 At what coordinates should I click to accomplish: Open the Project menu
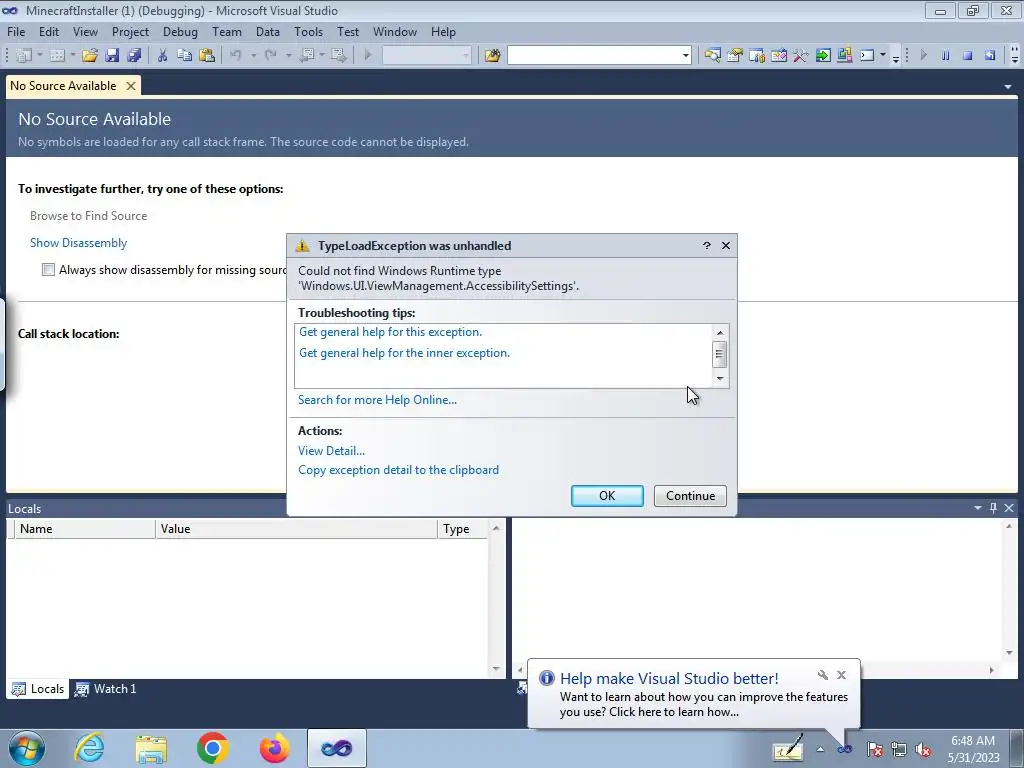pos(130,31)
